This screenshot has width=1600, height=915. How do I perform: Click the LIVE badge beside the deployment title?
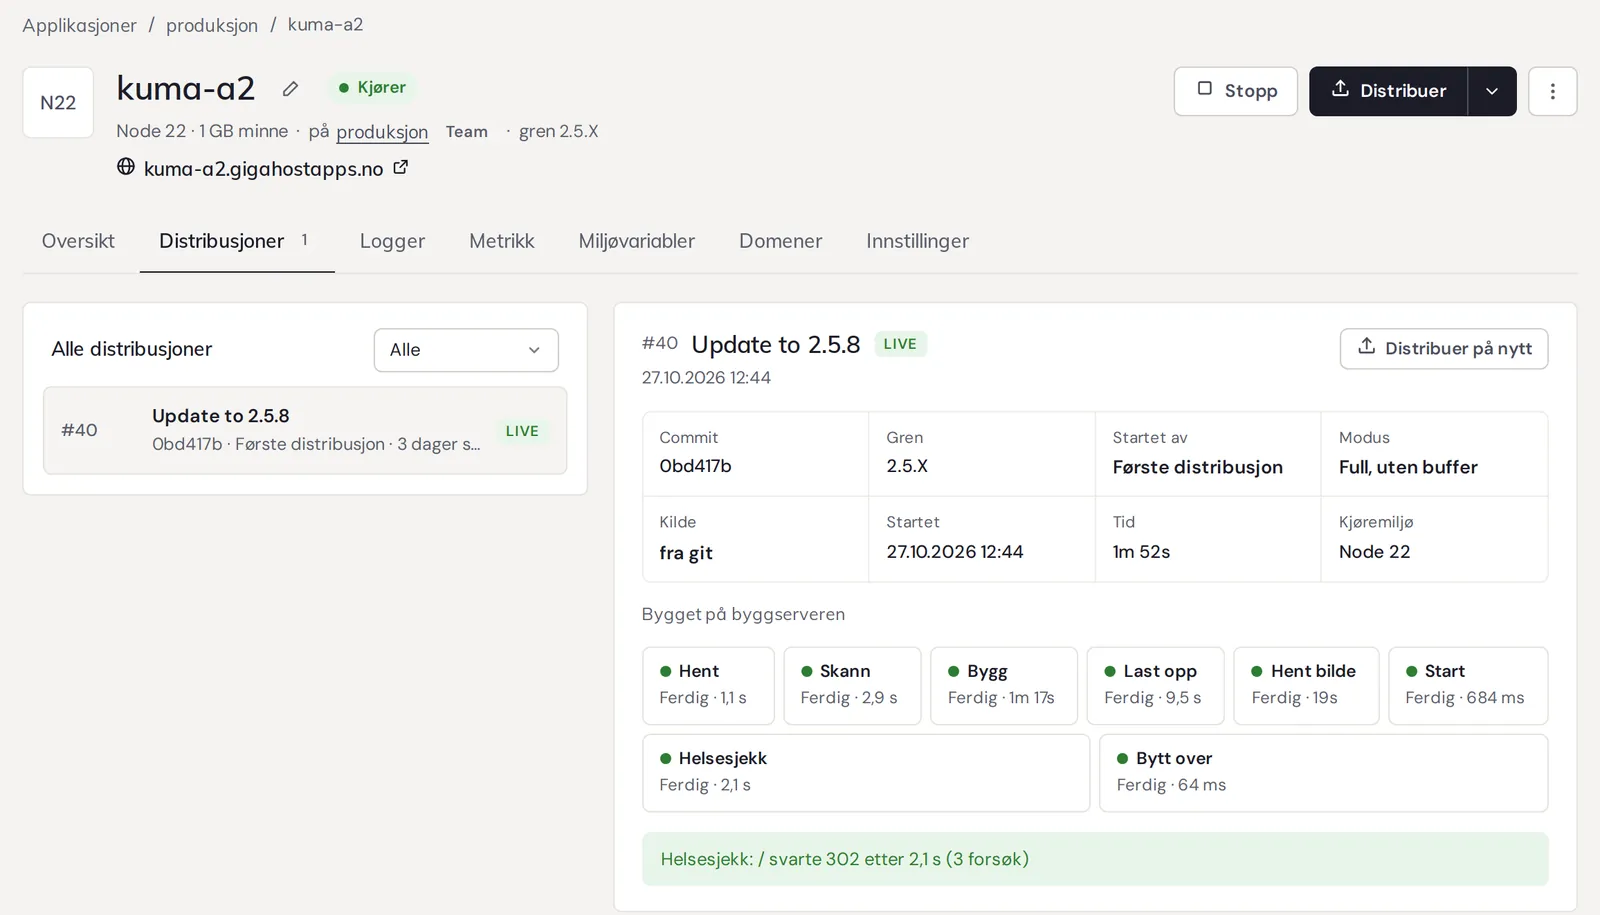click(900, 344)
